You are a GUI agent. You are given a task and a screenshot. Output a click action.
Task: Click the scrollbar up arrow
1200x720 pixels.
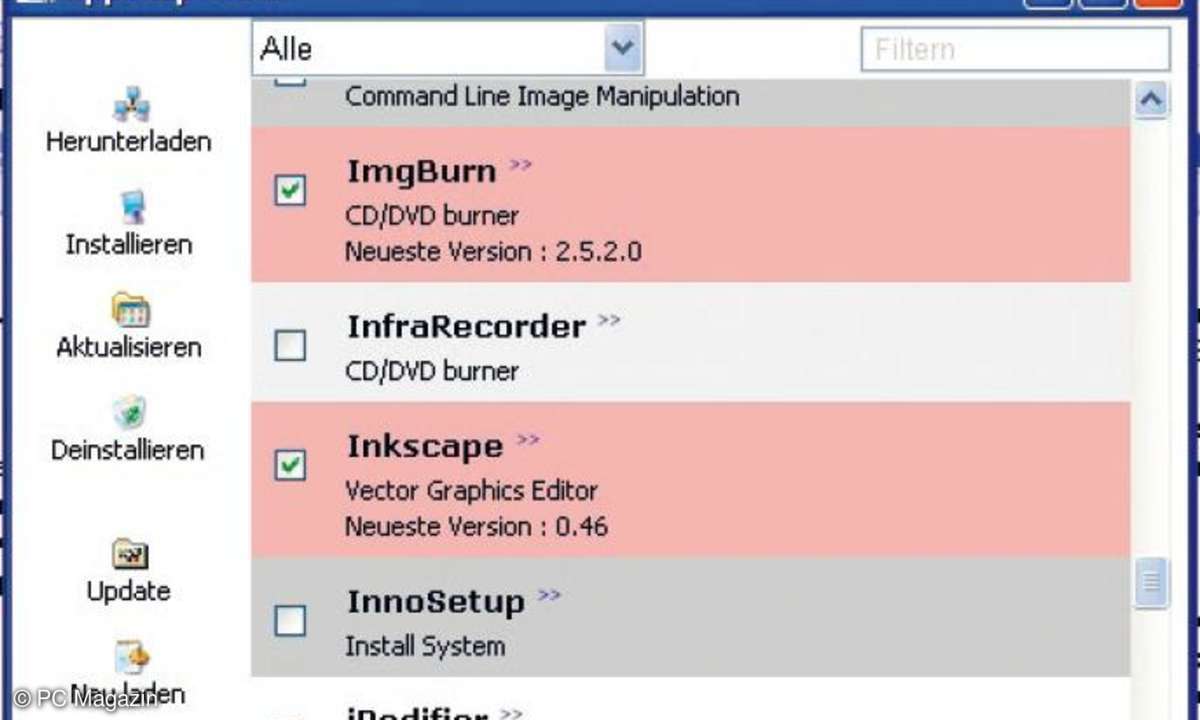tap(1152, 100)
